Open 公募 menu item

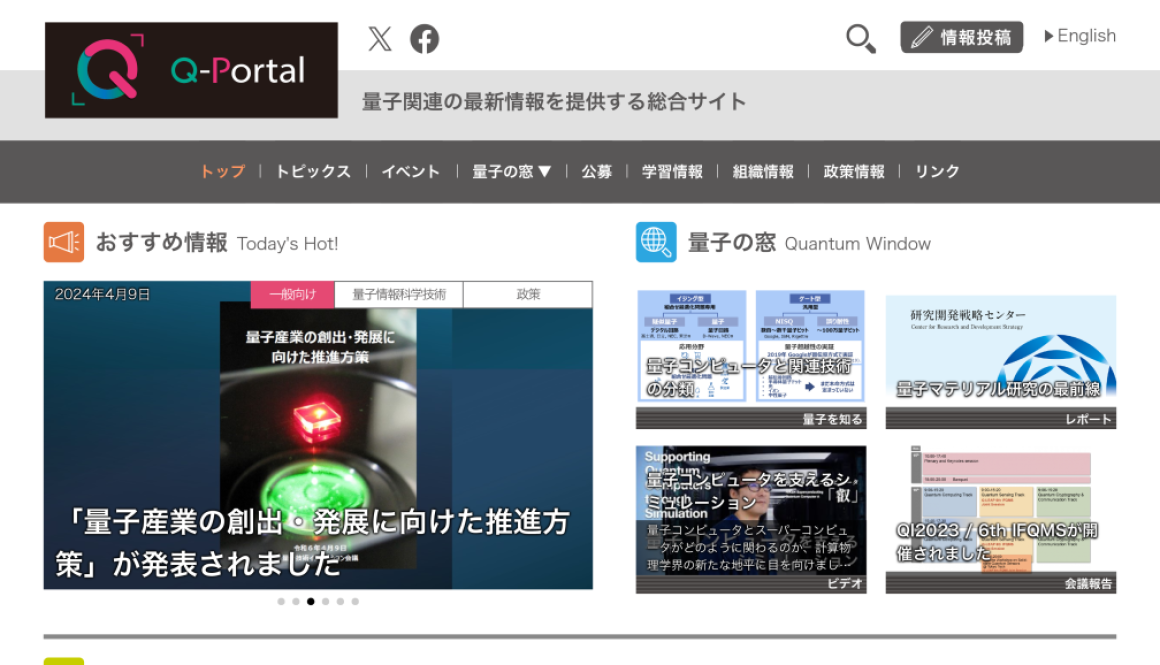(596, 172)
